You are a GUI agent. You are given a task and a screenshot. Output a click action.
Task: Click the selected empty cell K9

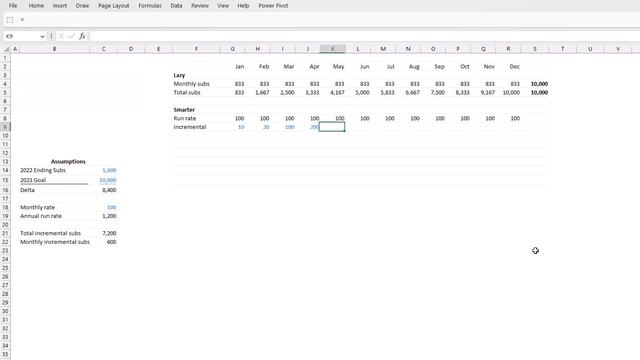[332, 127]
